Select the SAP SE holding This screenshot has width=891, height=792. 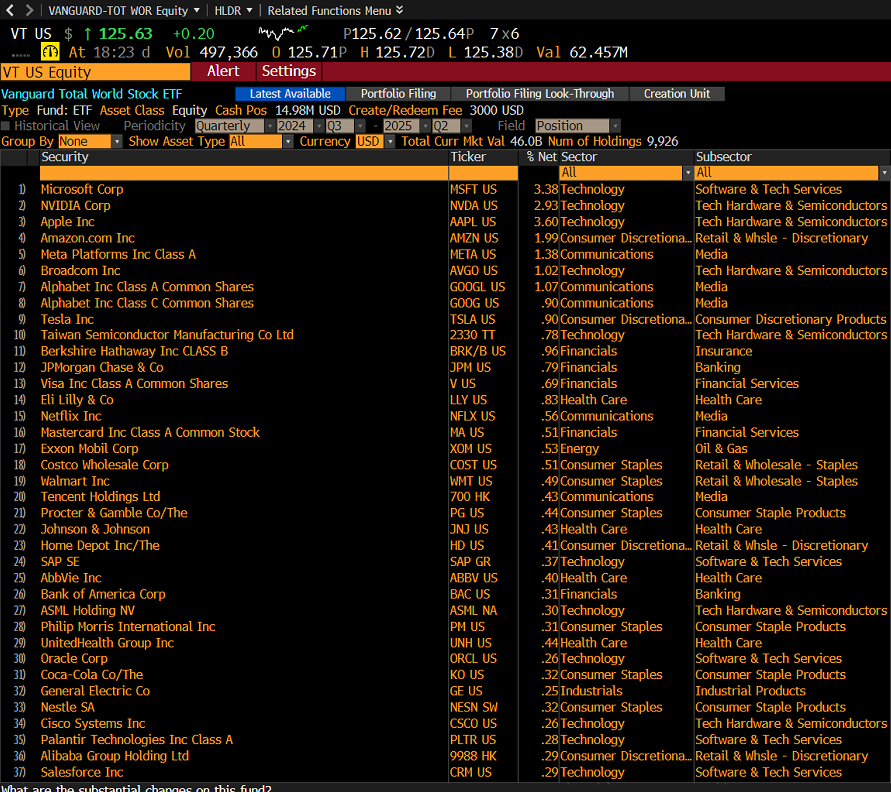click(60, 561)
